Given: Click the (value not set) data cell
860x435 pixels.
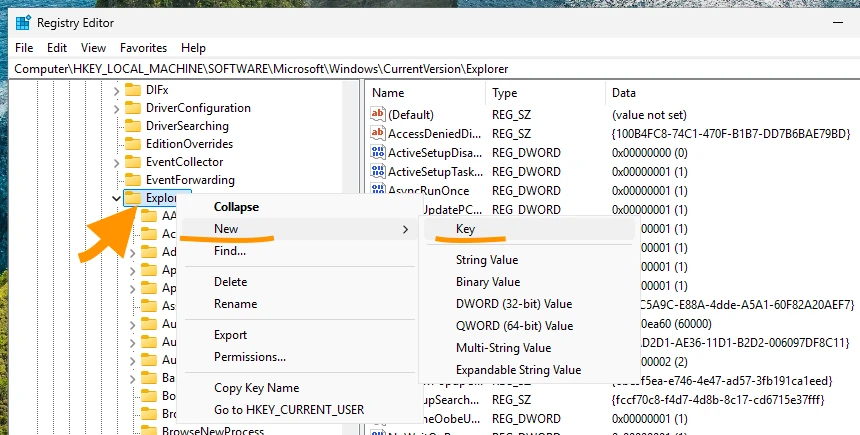Looking at the screenshot, I should 649,115.
